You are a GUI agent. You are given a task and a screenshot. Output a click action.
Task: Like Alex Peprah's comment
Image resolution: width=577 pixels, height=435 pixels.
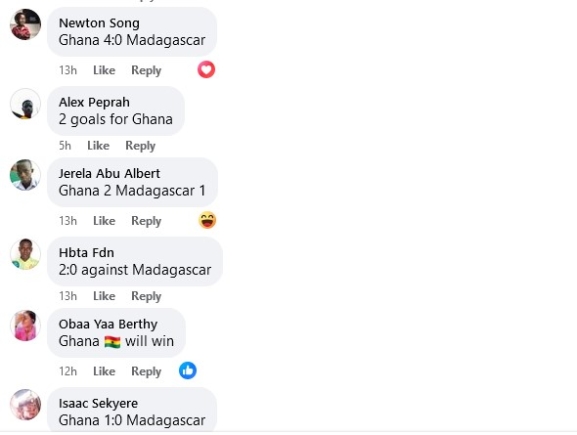click(x=98, y=145)
